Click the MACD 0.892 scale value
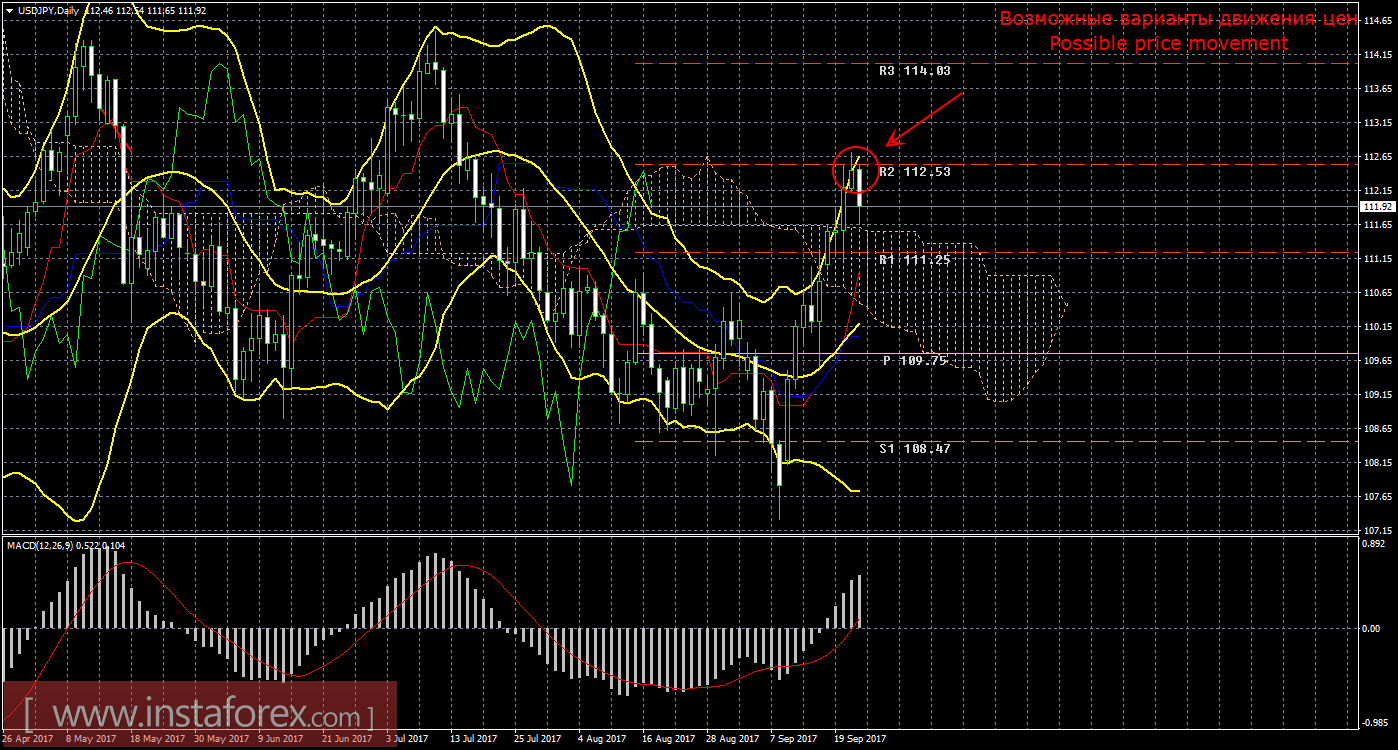Image resolution: width=1398 pixels, height=750 pixels. tap(1375, 545)
